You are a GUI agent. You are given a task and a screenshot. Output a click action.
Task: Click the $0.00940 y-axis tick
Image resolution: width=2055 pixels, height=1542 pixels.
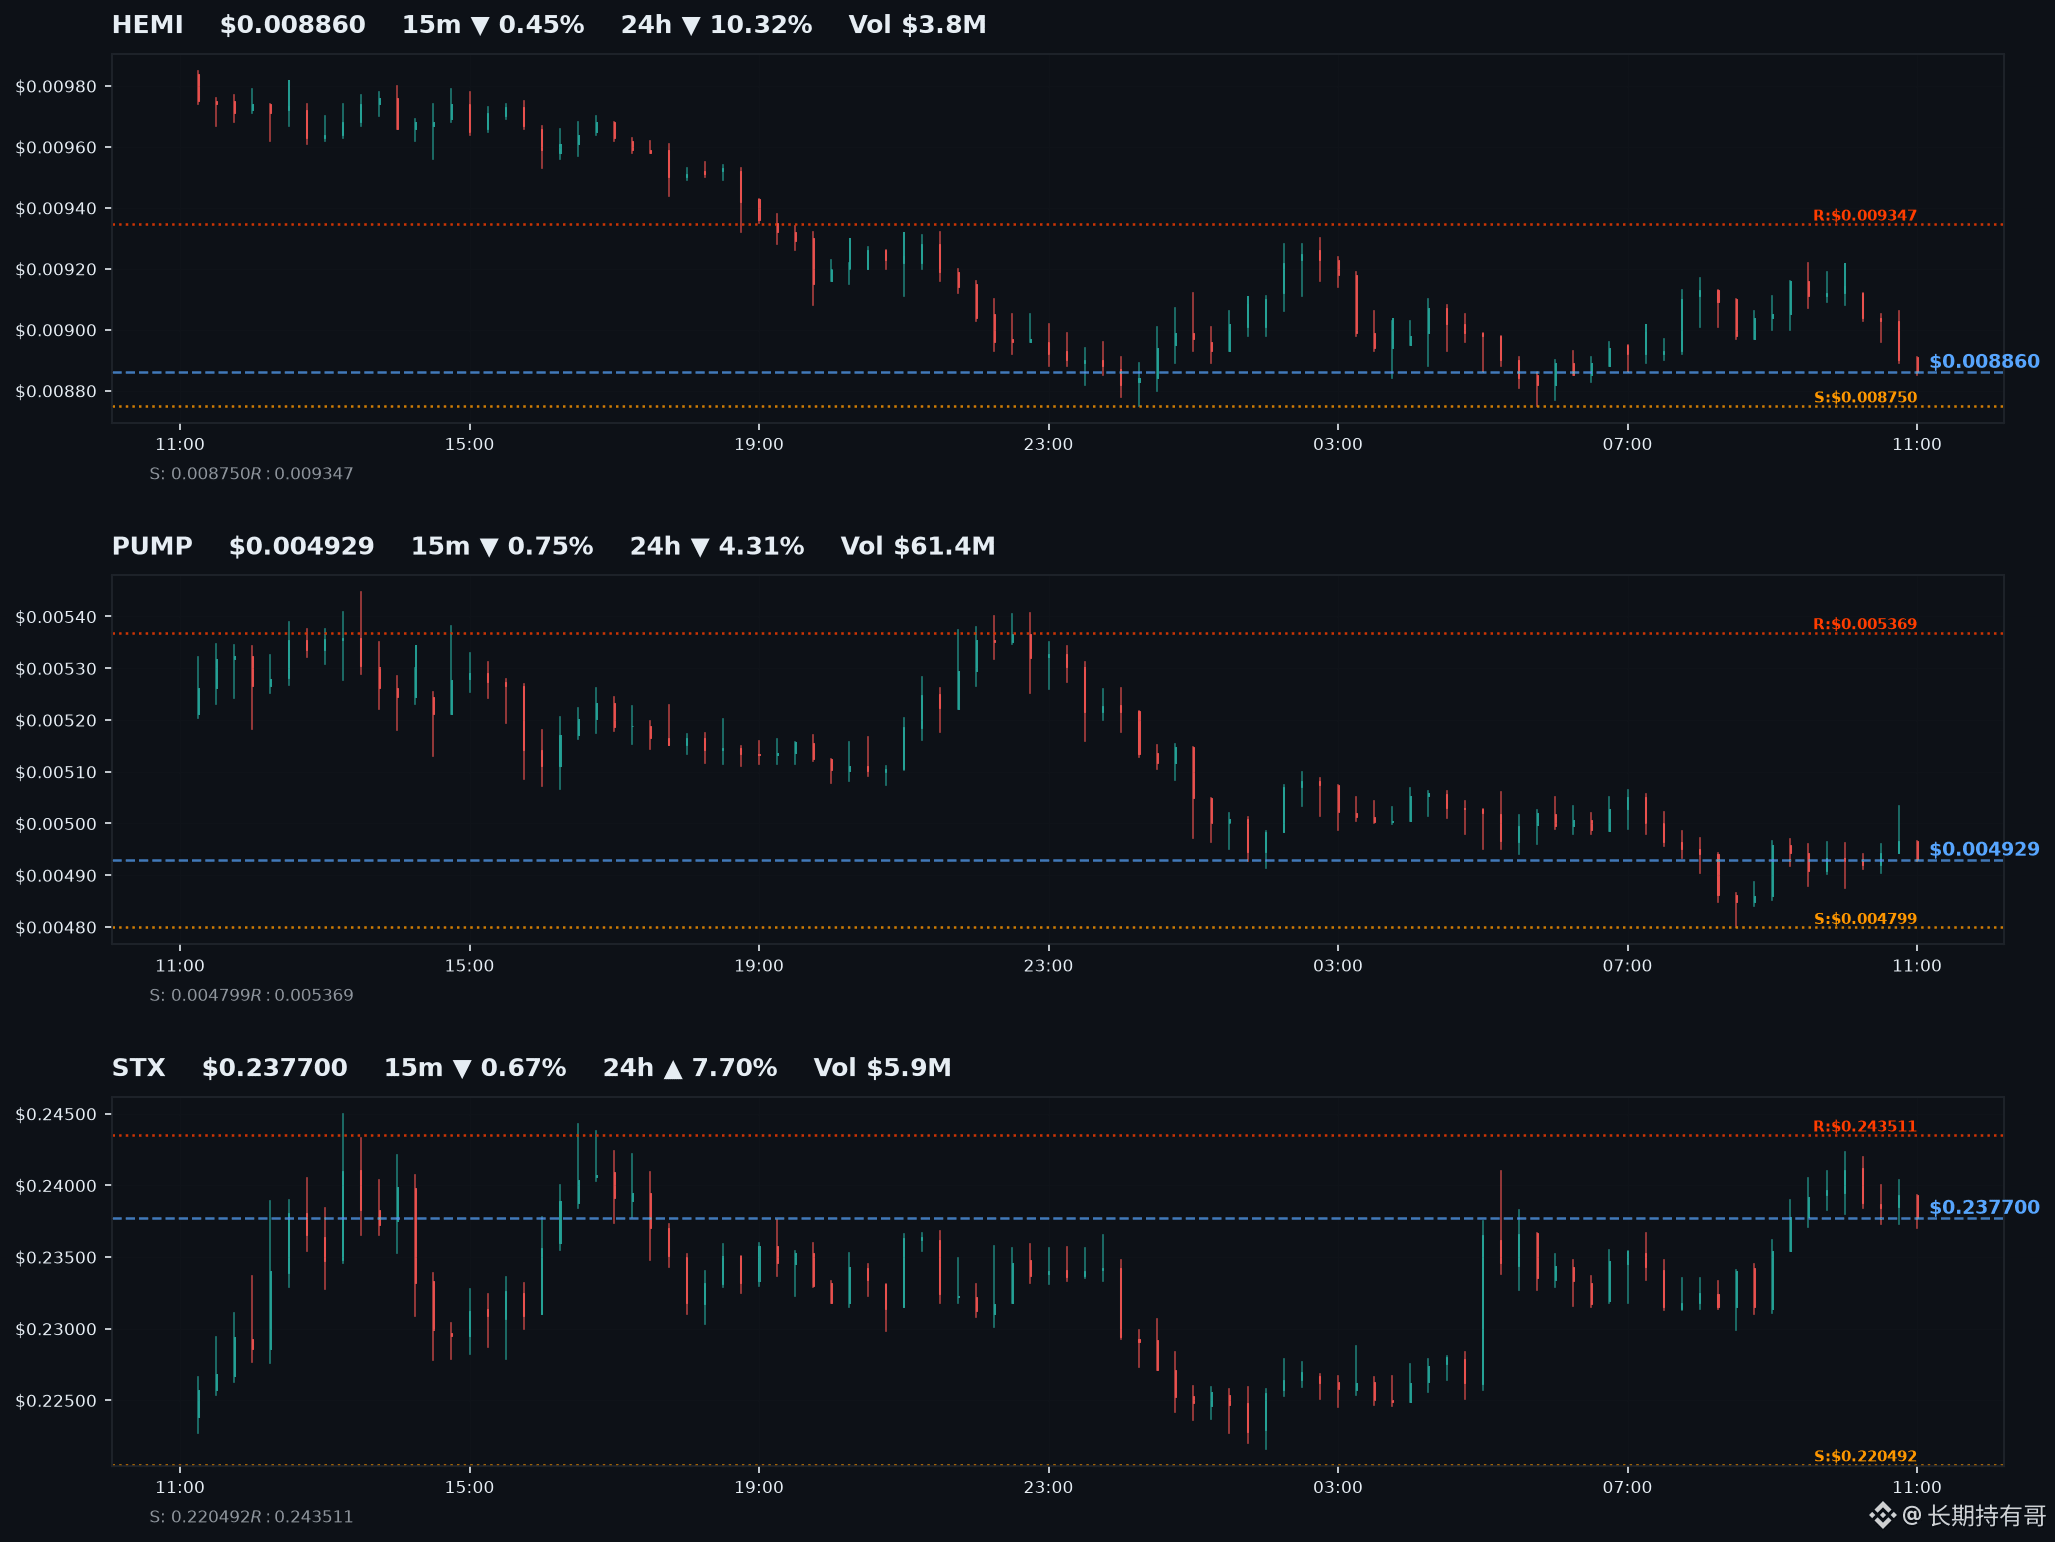[x=56, y=209]
